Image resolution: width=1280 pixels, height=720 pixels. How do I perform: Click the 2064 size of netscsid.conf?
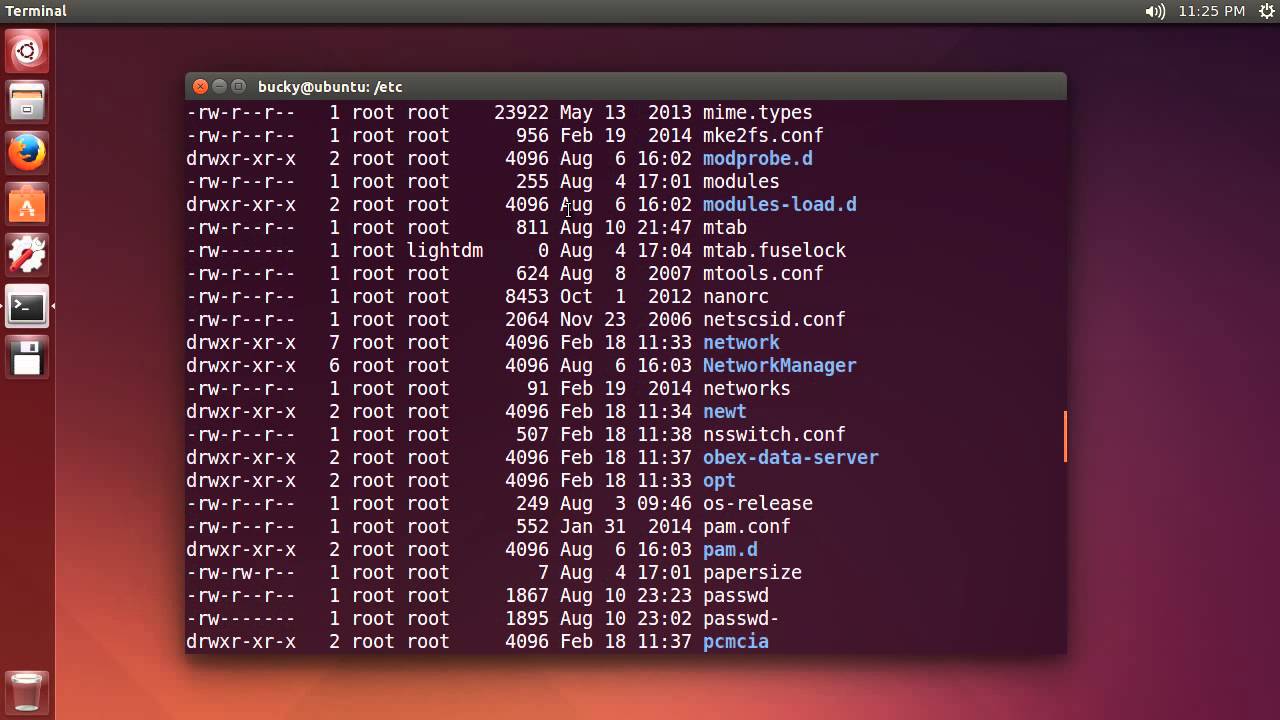pyautogui.click(x=527, y=319)
